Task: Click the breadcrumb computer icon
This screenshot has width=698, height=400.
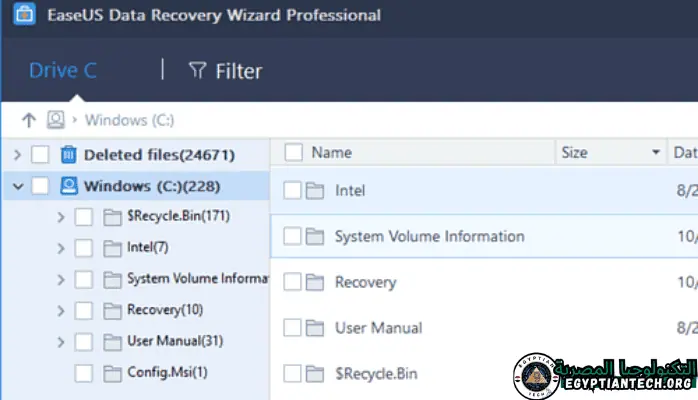Action: (x=56, y=120)
